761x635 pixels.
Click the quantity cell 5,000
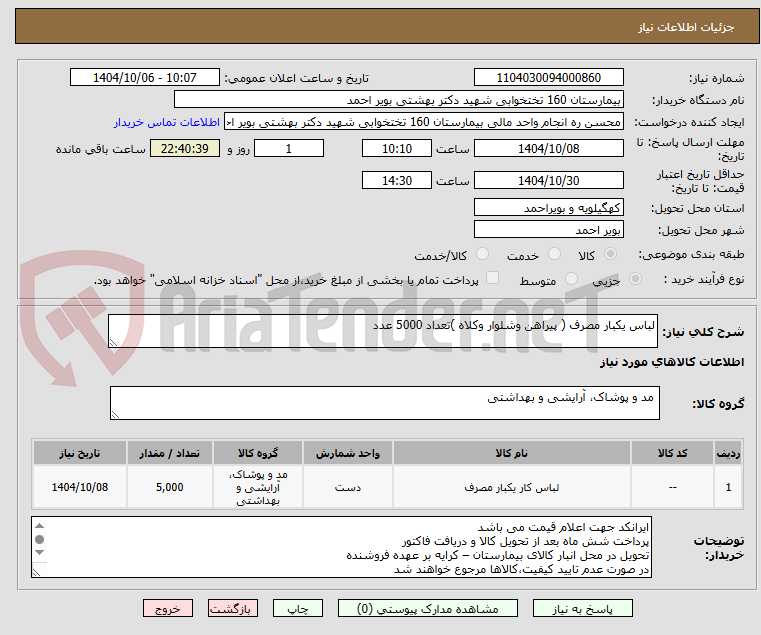[170, 487]
